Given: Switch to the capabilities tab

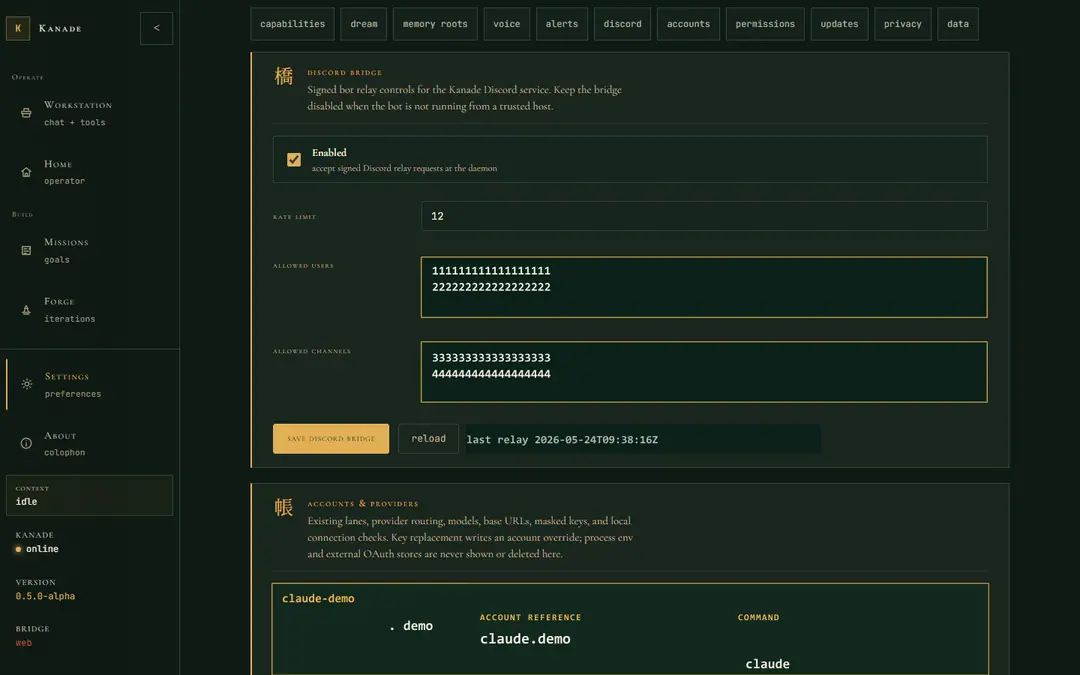Looking at the screenshot, I should coord(292,24).
